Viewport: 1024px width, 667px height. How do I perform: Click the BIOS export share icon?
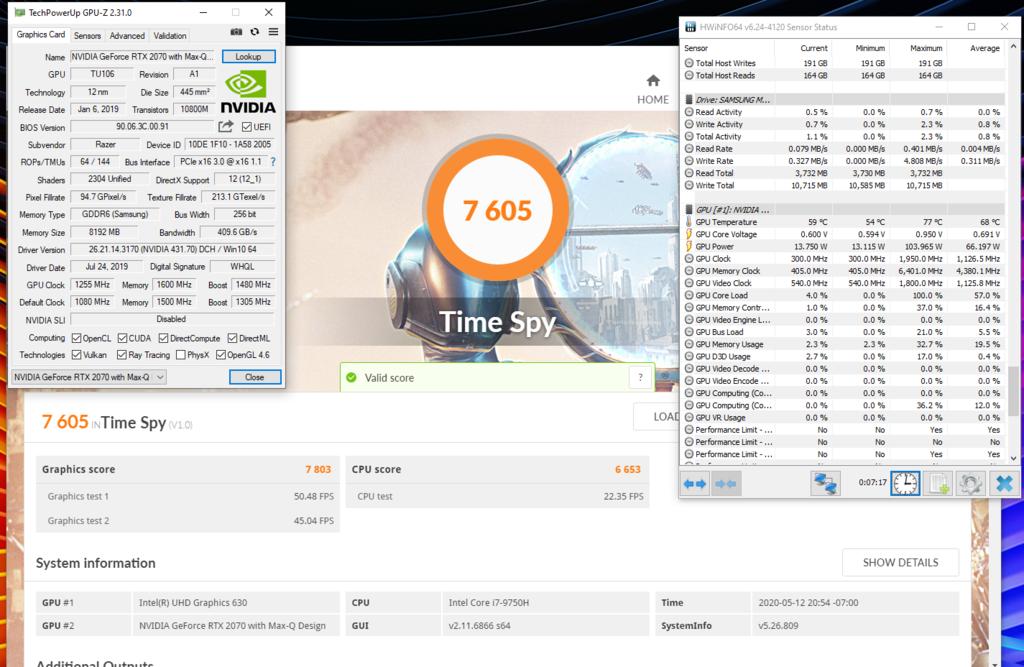tap(226, 126)
